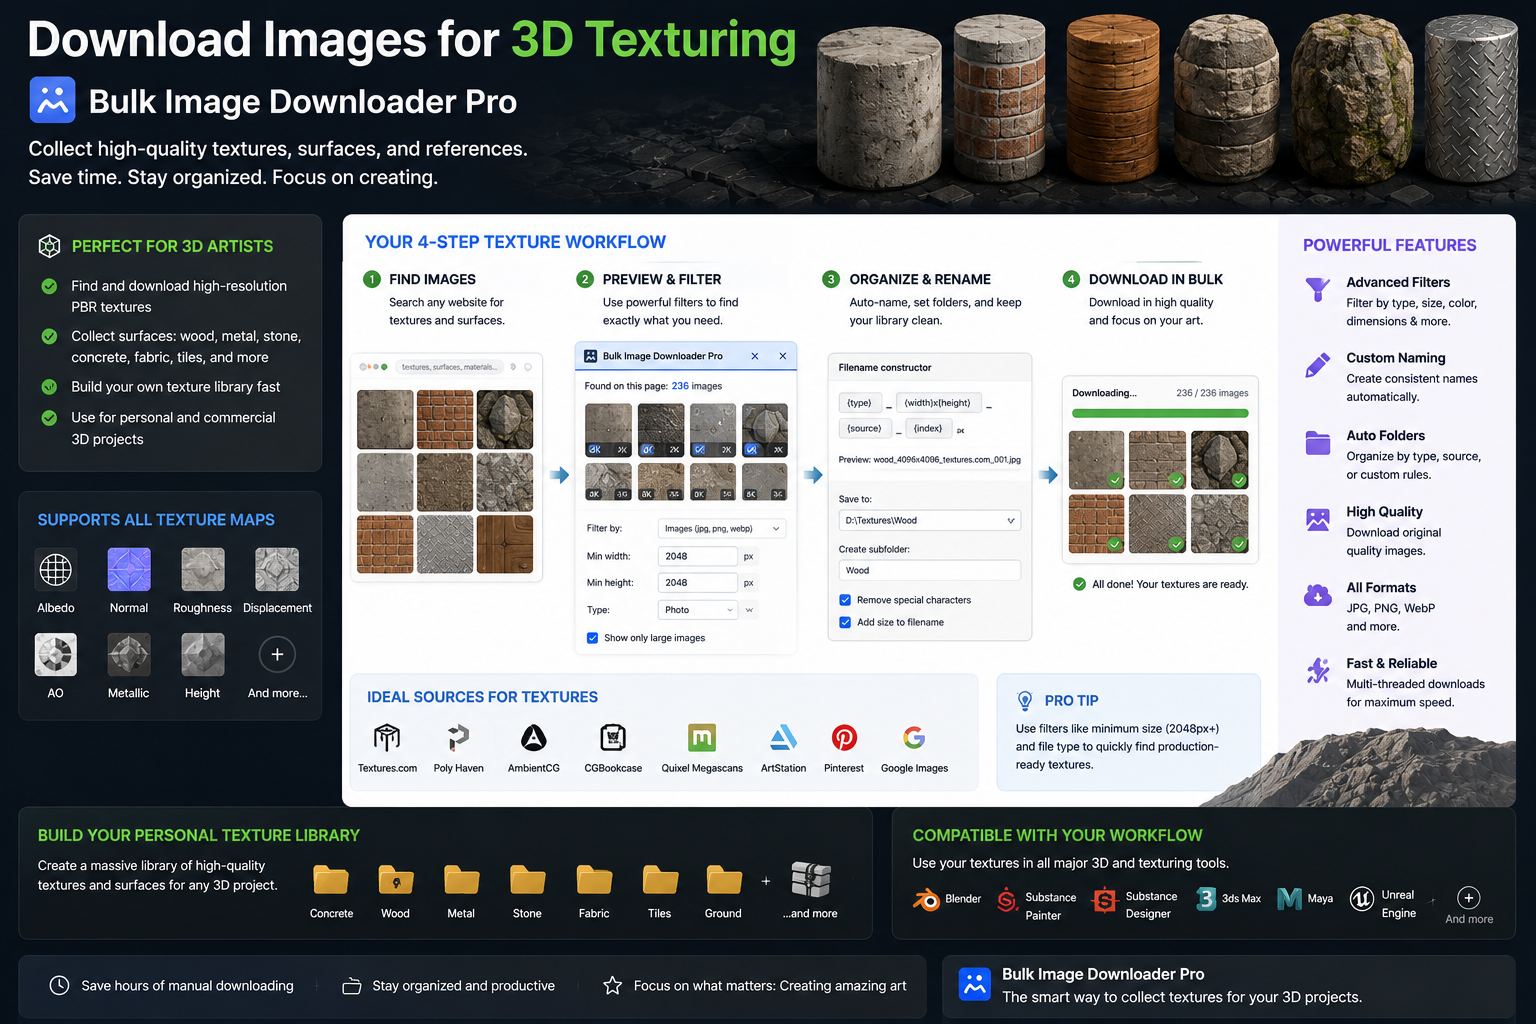The height and width of the screenshot is (1024, 1536).
Task: Click the 'And more' plus icon in compatible tools
Action: click(1468, 897)
